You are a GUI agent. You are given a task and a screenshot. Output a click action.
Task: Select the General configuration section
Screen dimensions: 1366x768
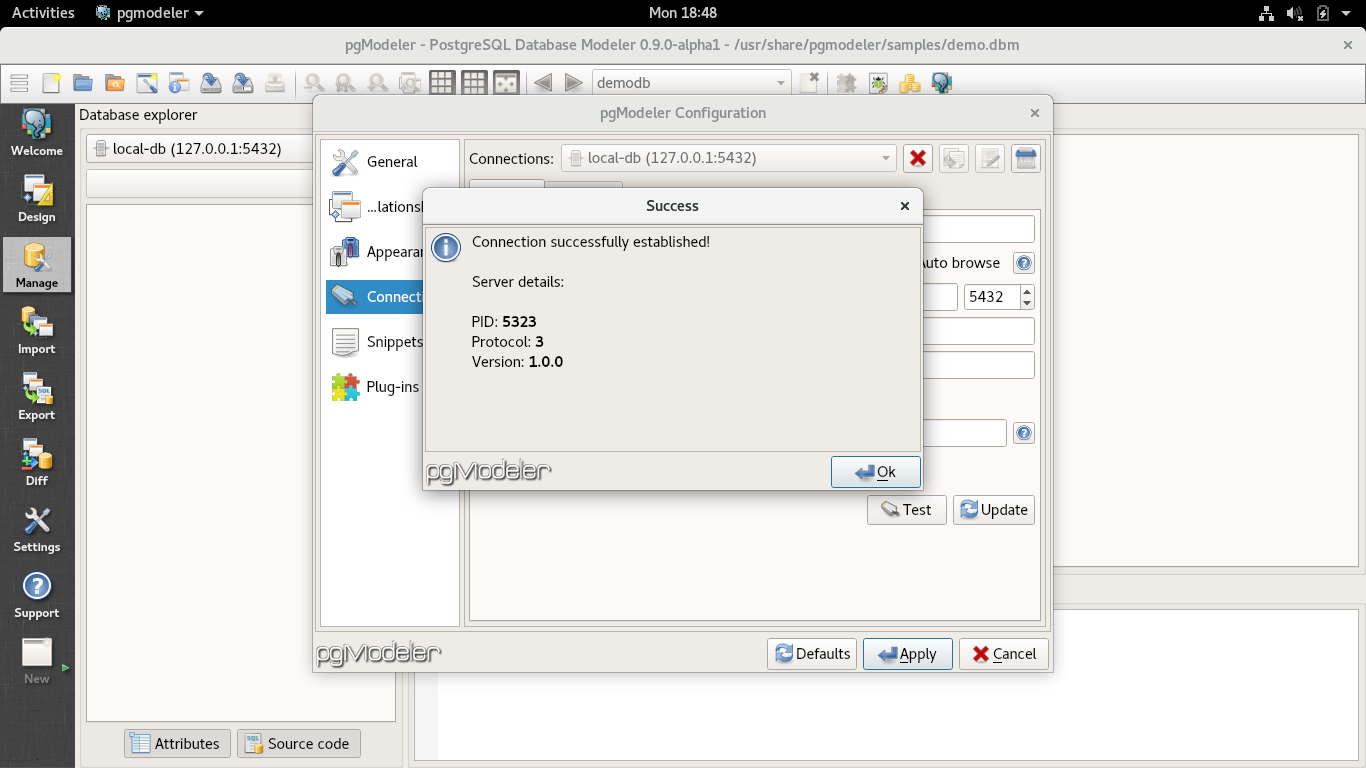click(x=390, y=161)
